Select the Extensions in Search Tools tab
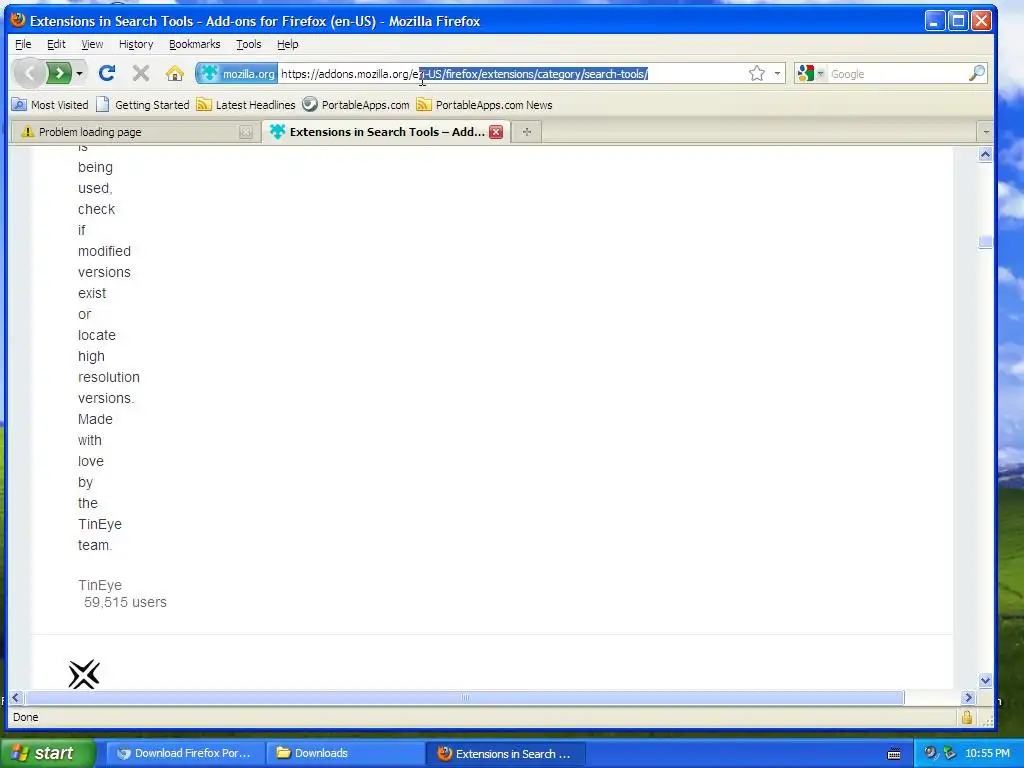Image resolution: width=1024 pixels, height=768 pixels. point(385,132)
